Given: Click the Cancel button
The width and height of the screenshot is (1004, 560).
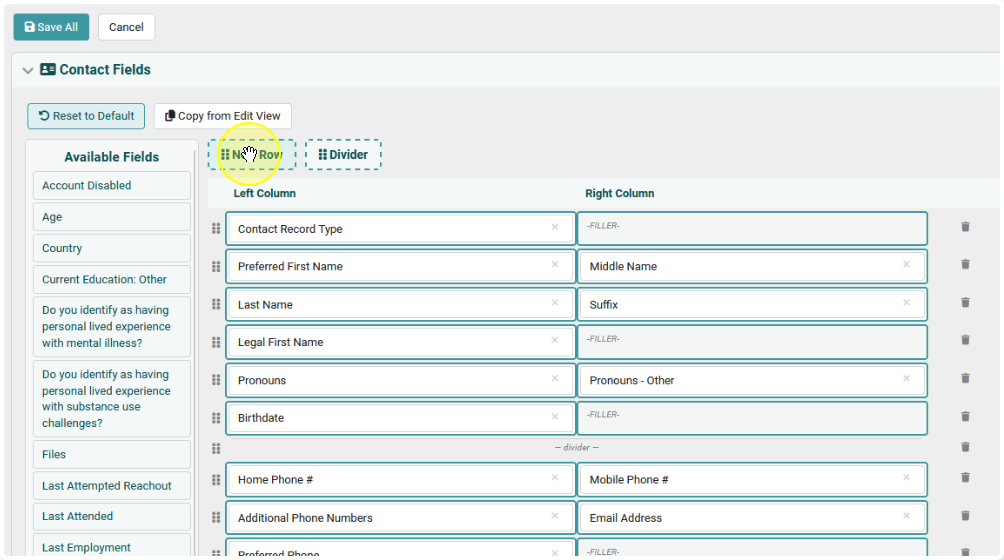Looking at the screenshot, I should point(126,27).
